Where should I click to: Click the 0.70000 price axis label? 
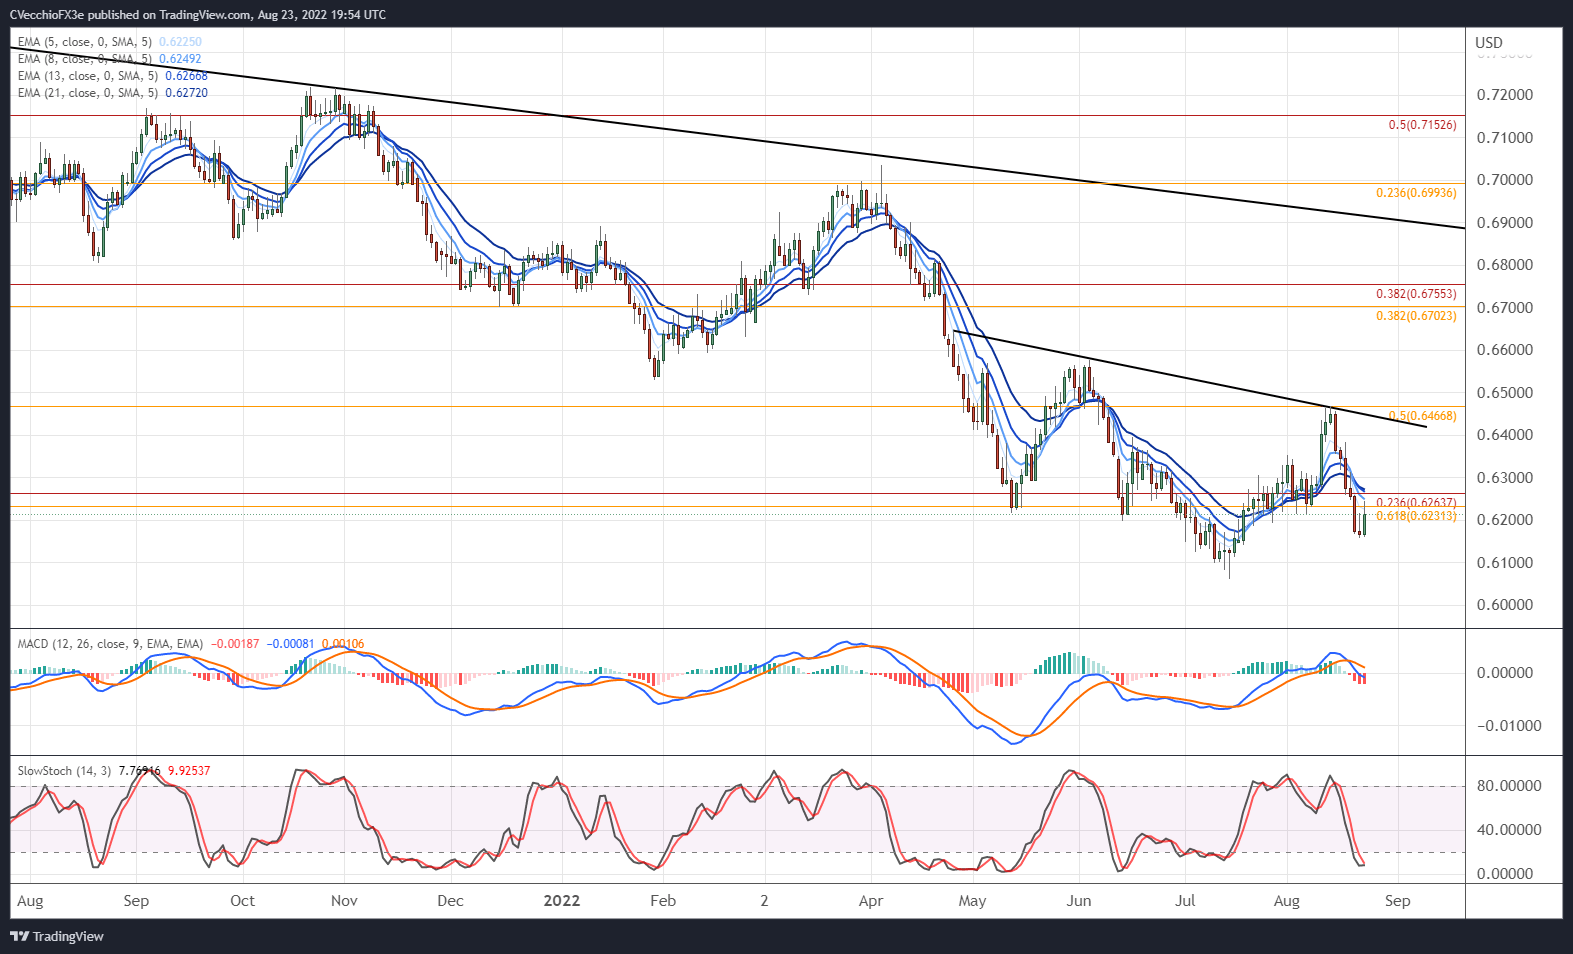(1505, 180)
